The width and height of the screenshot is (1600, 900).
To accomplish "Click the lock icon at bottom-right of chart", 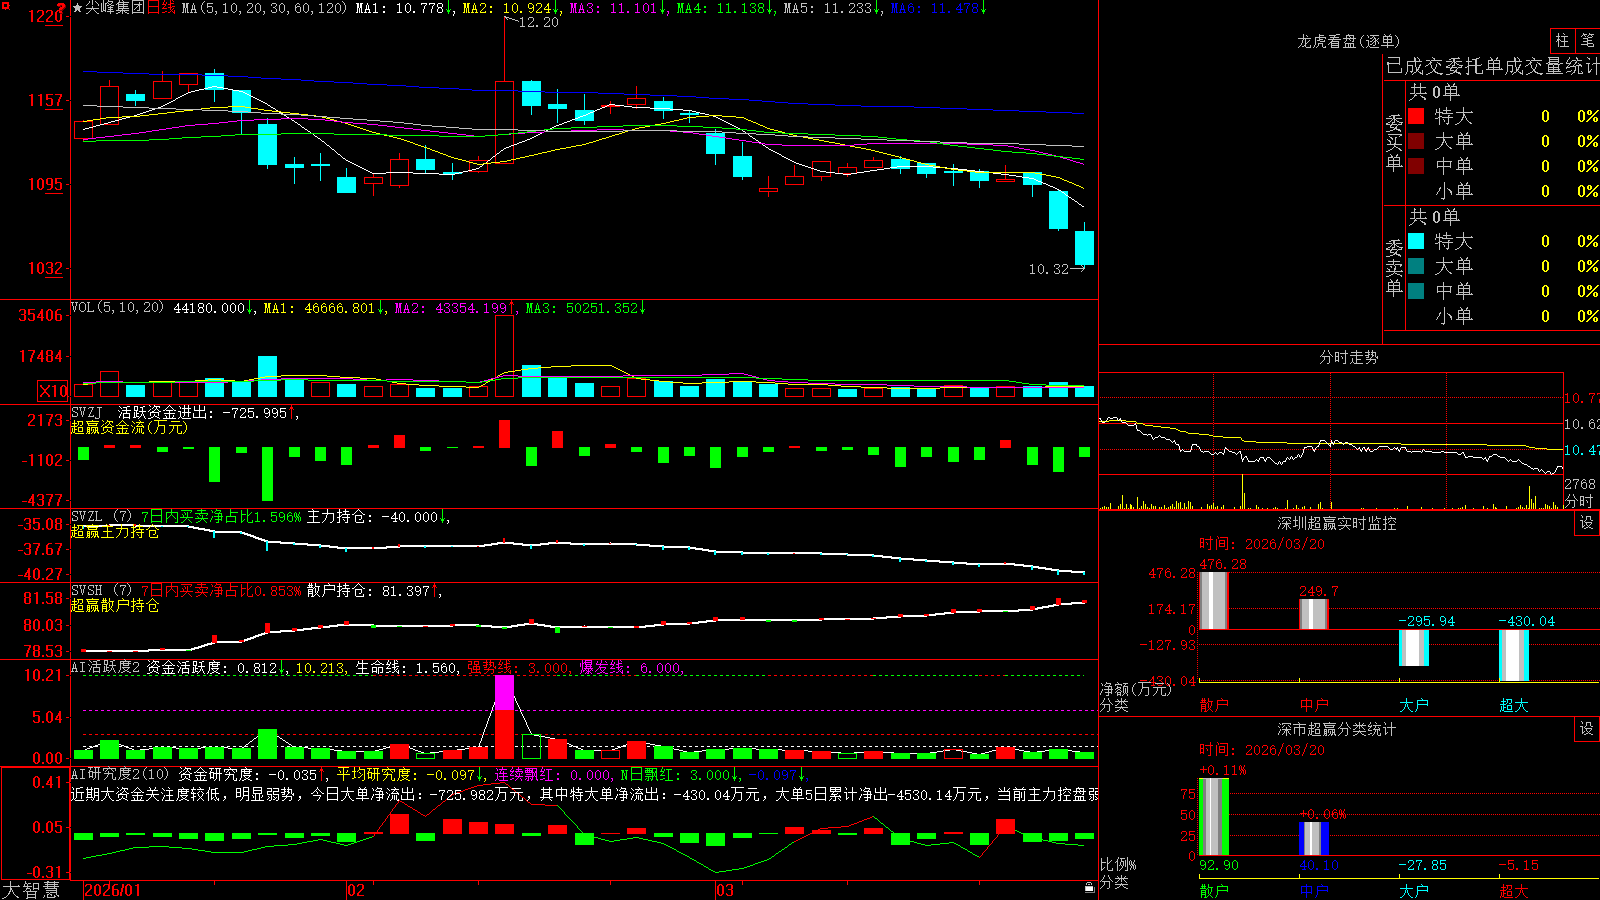I will [1090, 888].
